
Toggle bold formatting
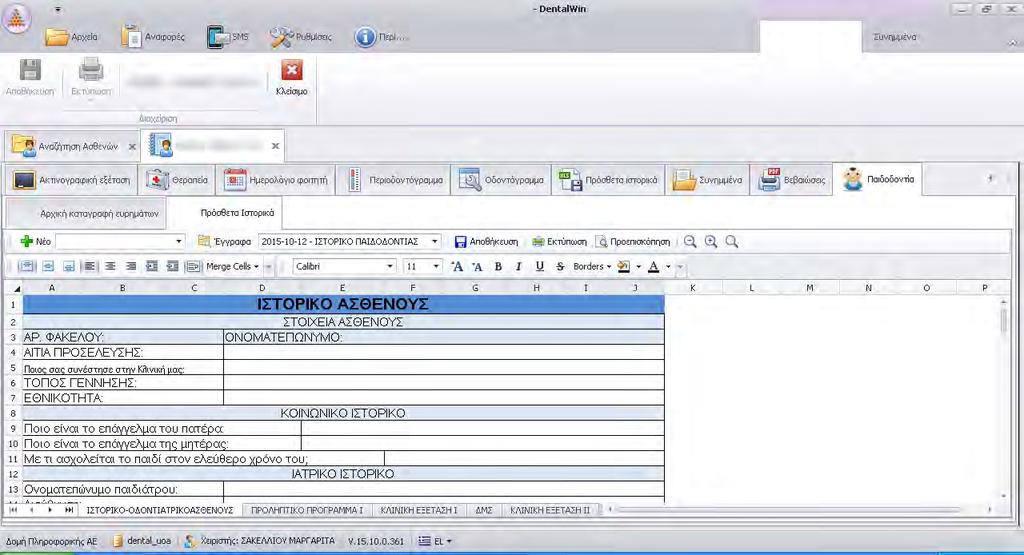point(498,266)
